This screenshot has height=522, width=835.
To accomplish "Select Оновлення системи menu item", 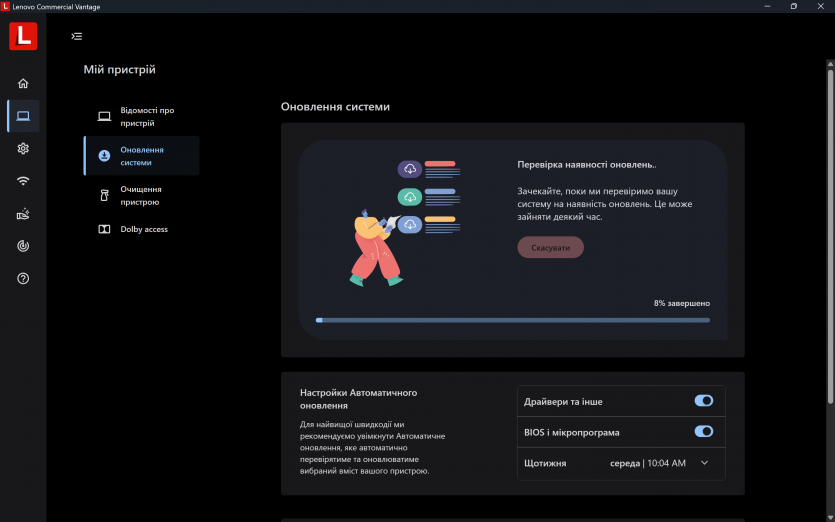I will tap(141, 156).
